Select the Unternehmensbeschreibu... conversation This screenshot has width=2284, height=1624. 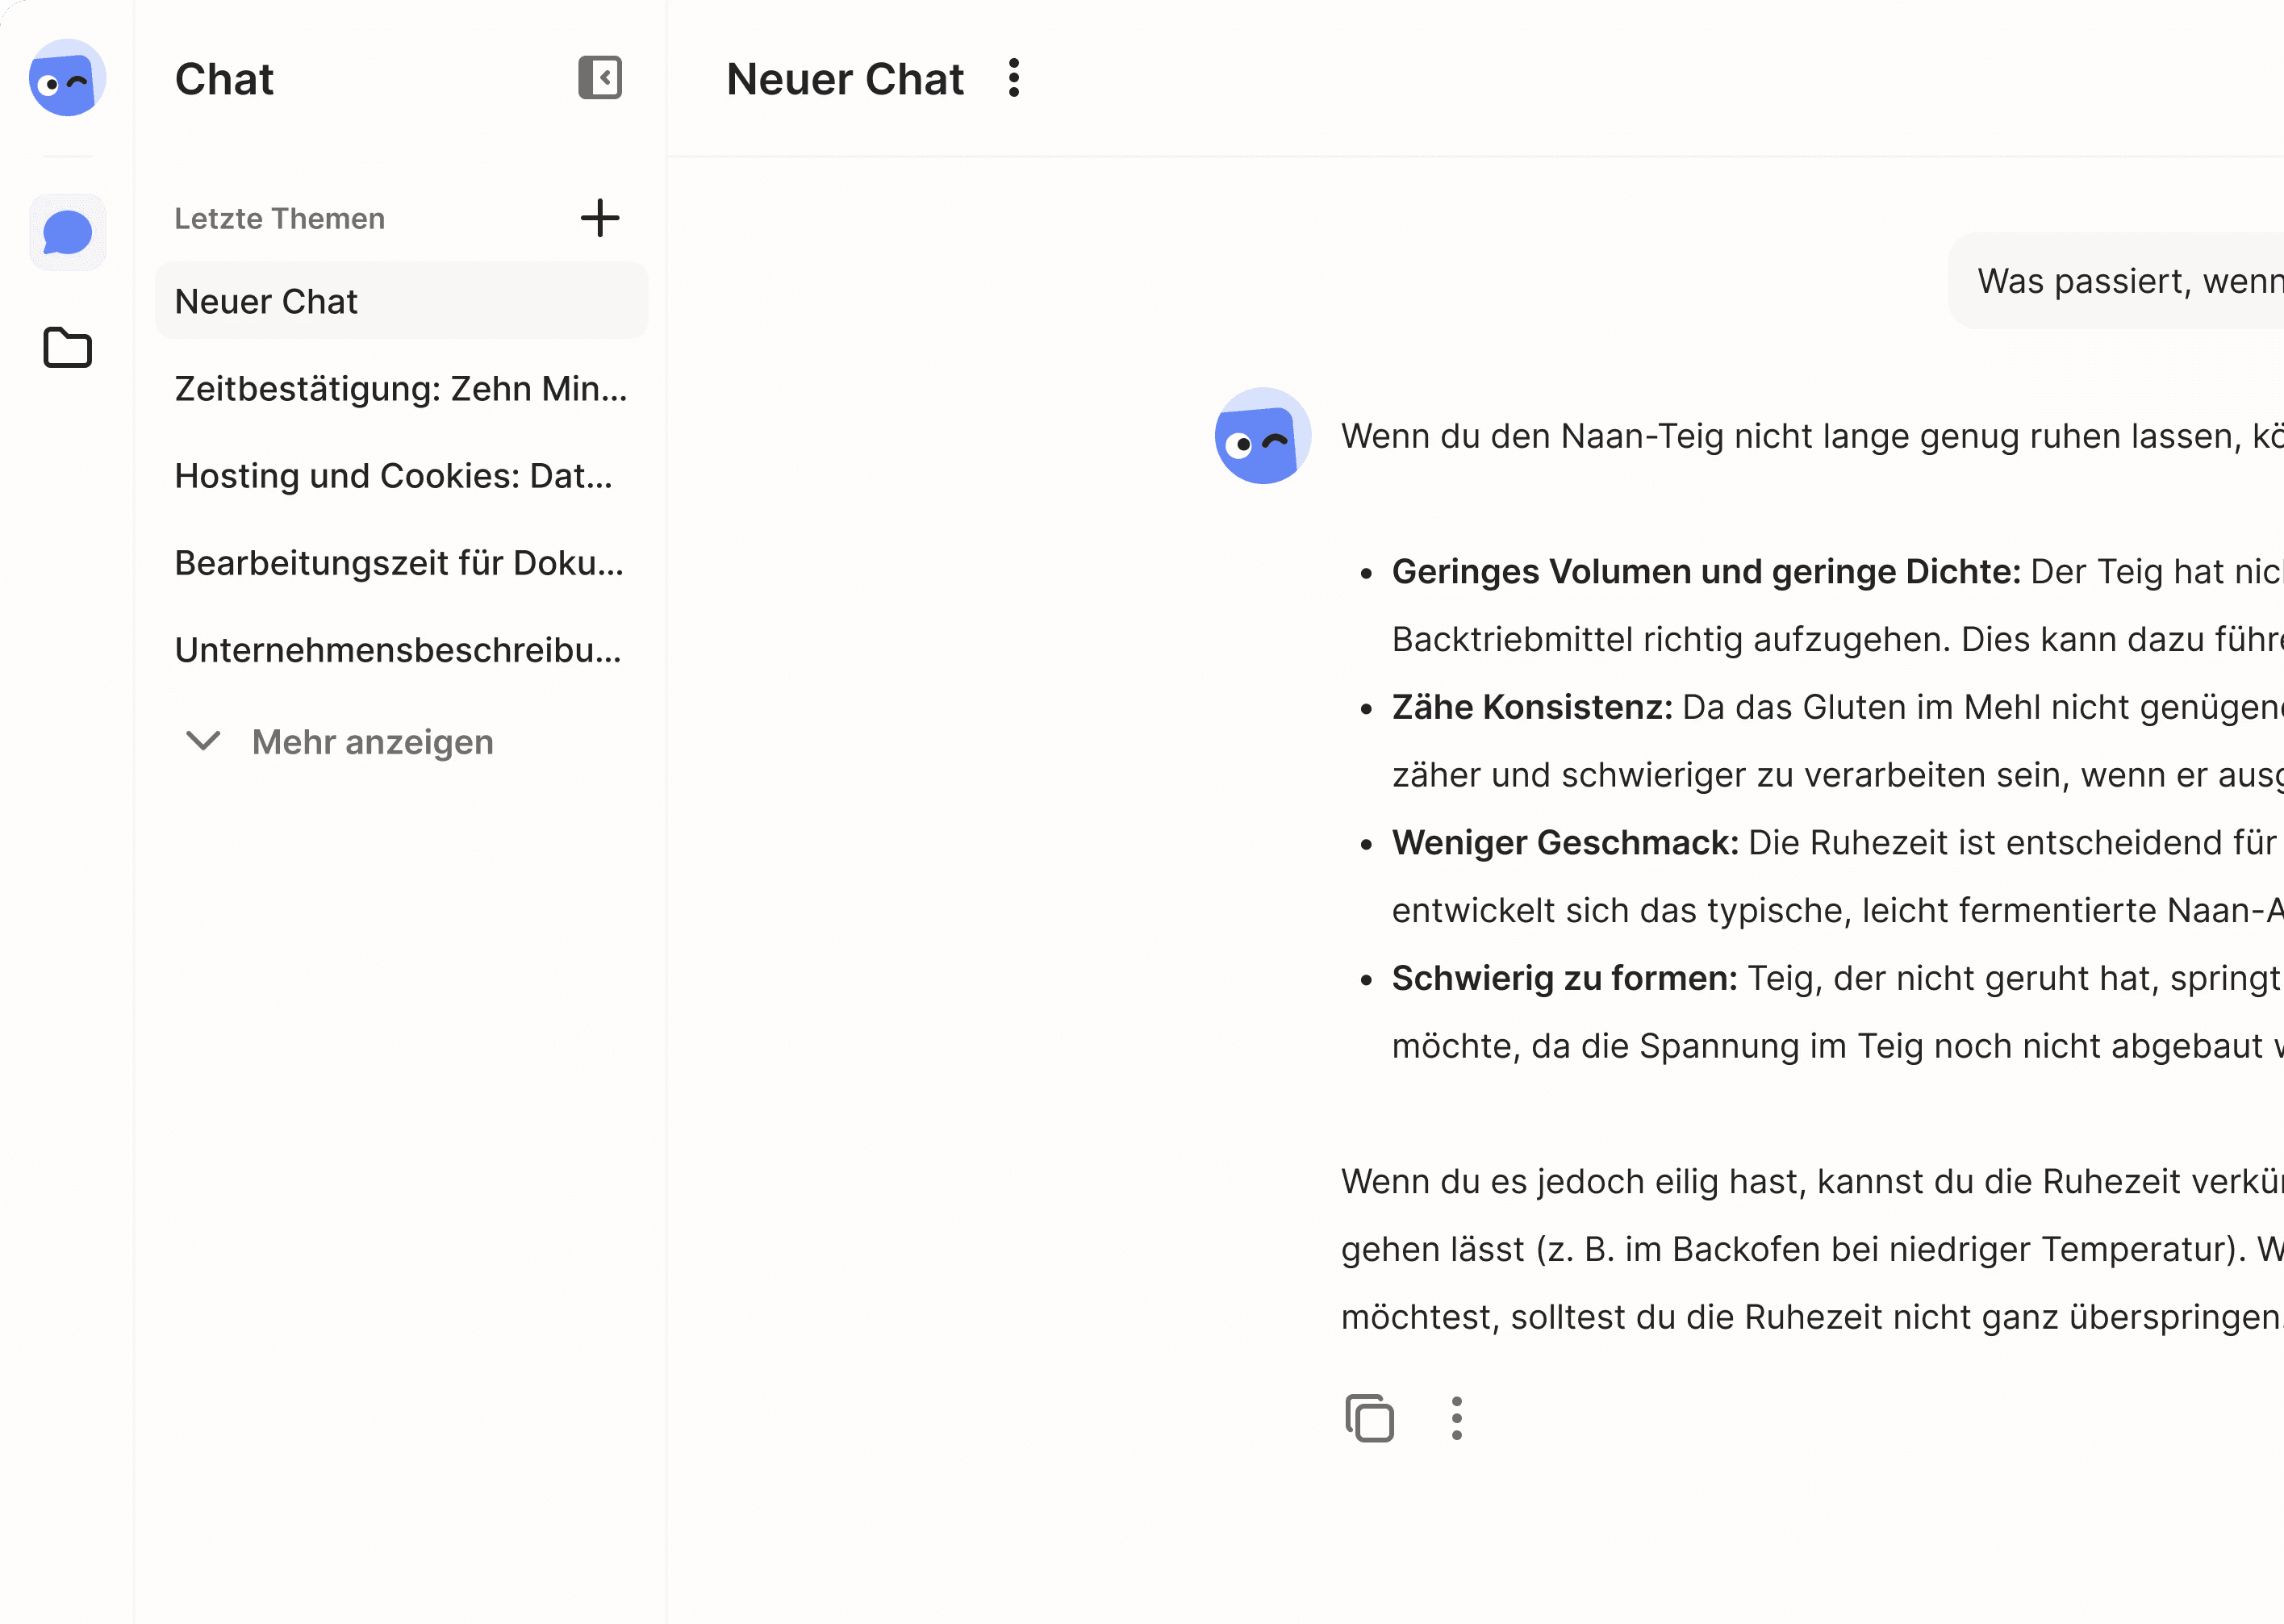[398, 650]
